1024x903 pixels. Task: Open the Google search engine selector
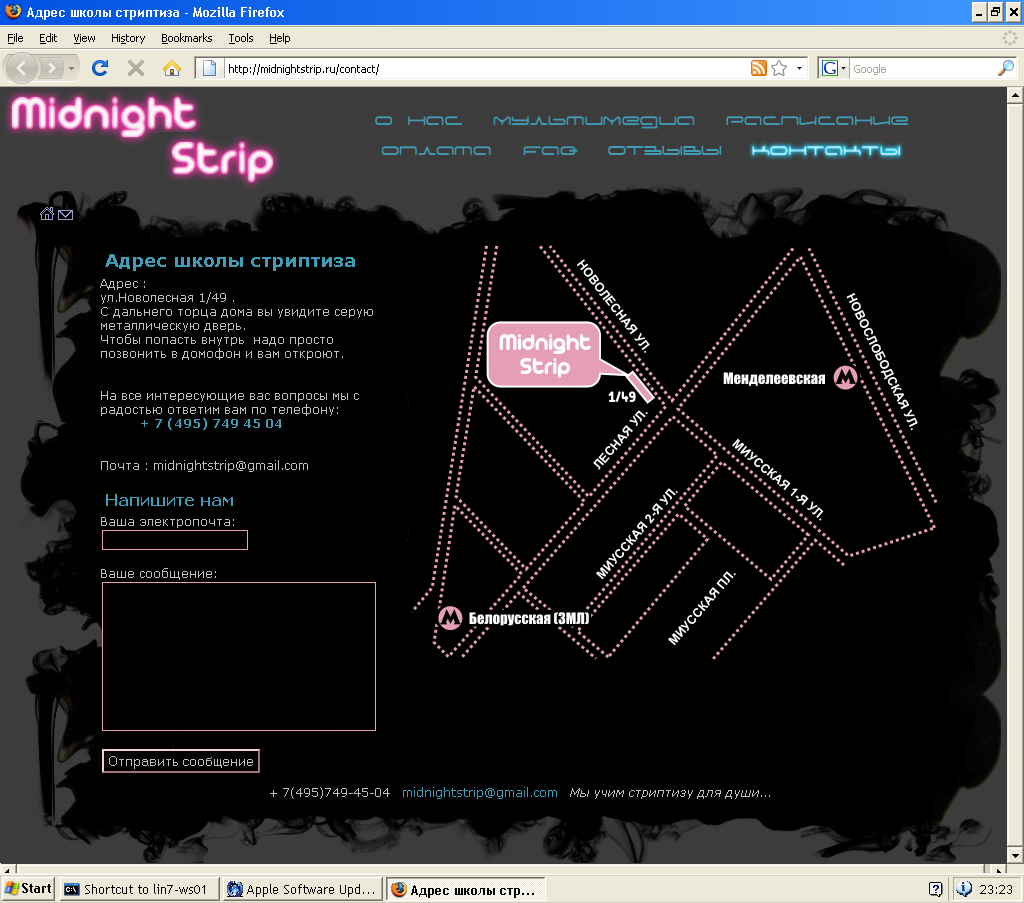(833, 69)
